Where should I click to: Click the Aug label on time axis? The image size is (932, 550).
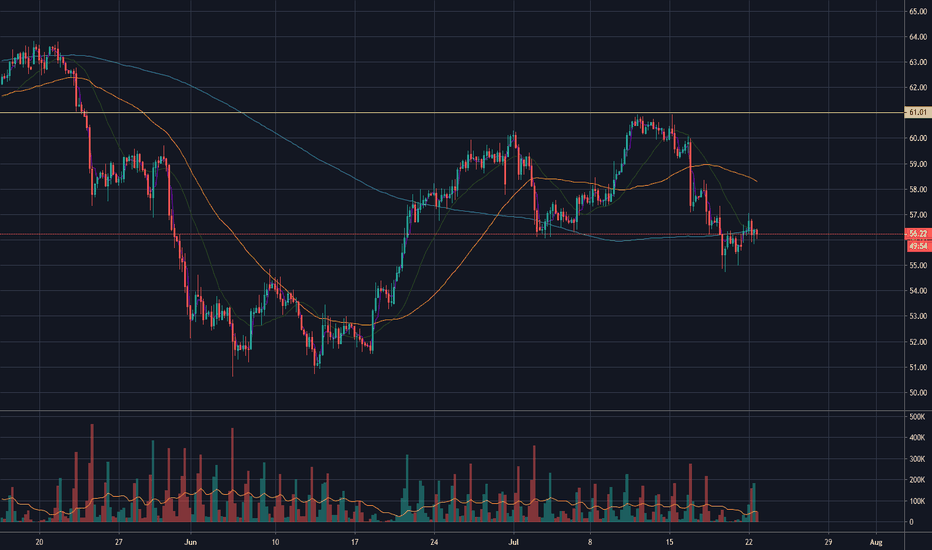tap(876, 542)
